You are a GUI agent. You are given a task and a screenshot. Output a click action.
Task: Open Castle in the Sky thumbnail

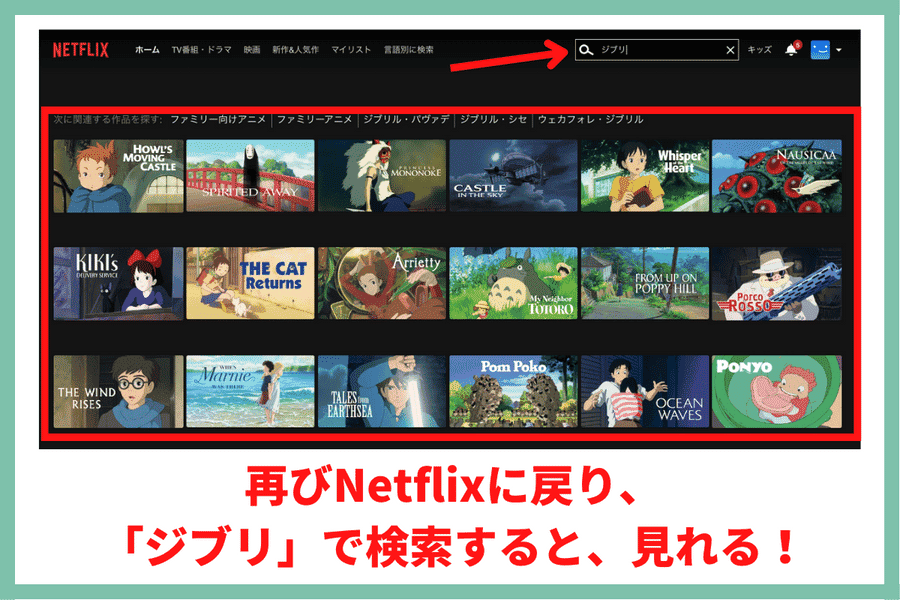tap(513, 176)
